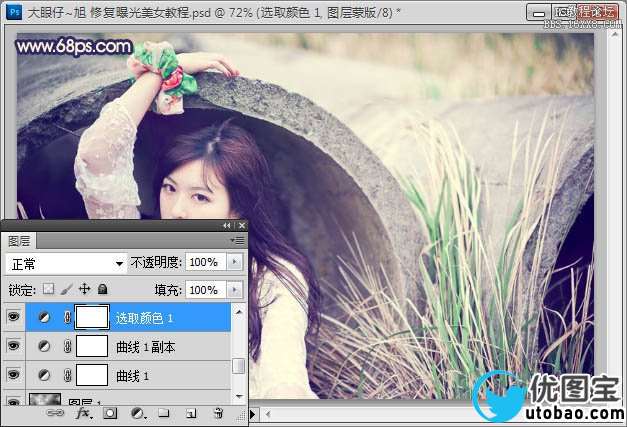
Task: Toggle lock image pixels brush icon
Action: click(x=67, y=289)
